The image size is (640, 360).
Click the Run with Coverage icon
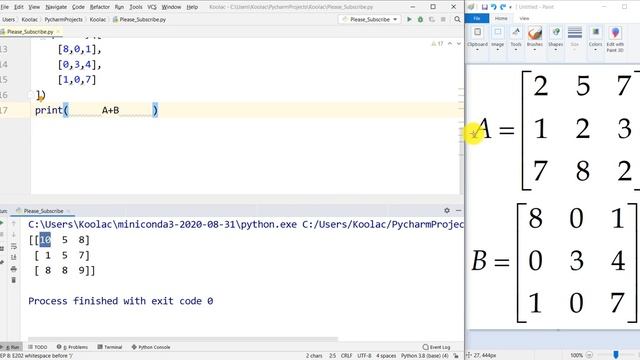tap(432, 19)
